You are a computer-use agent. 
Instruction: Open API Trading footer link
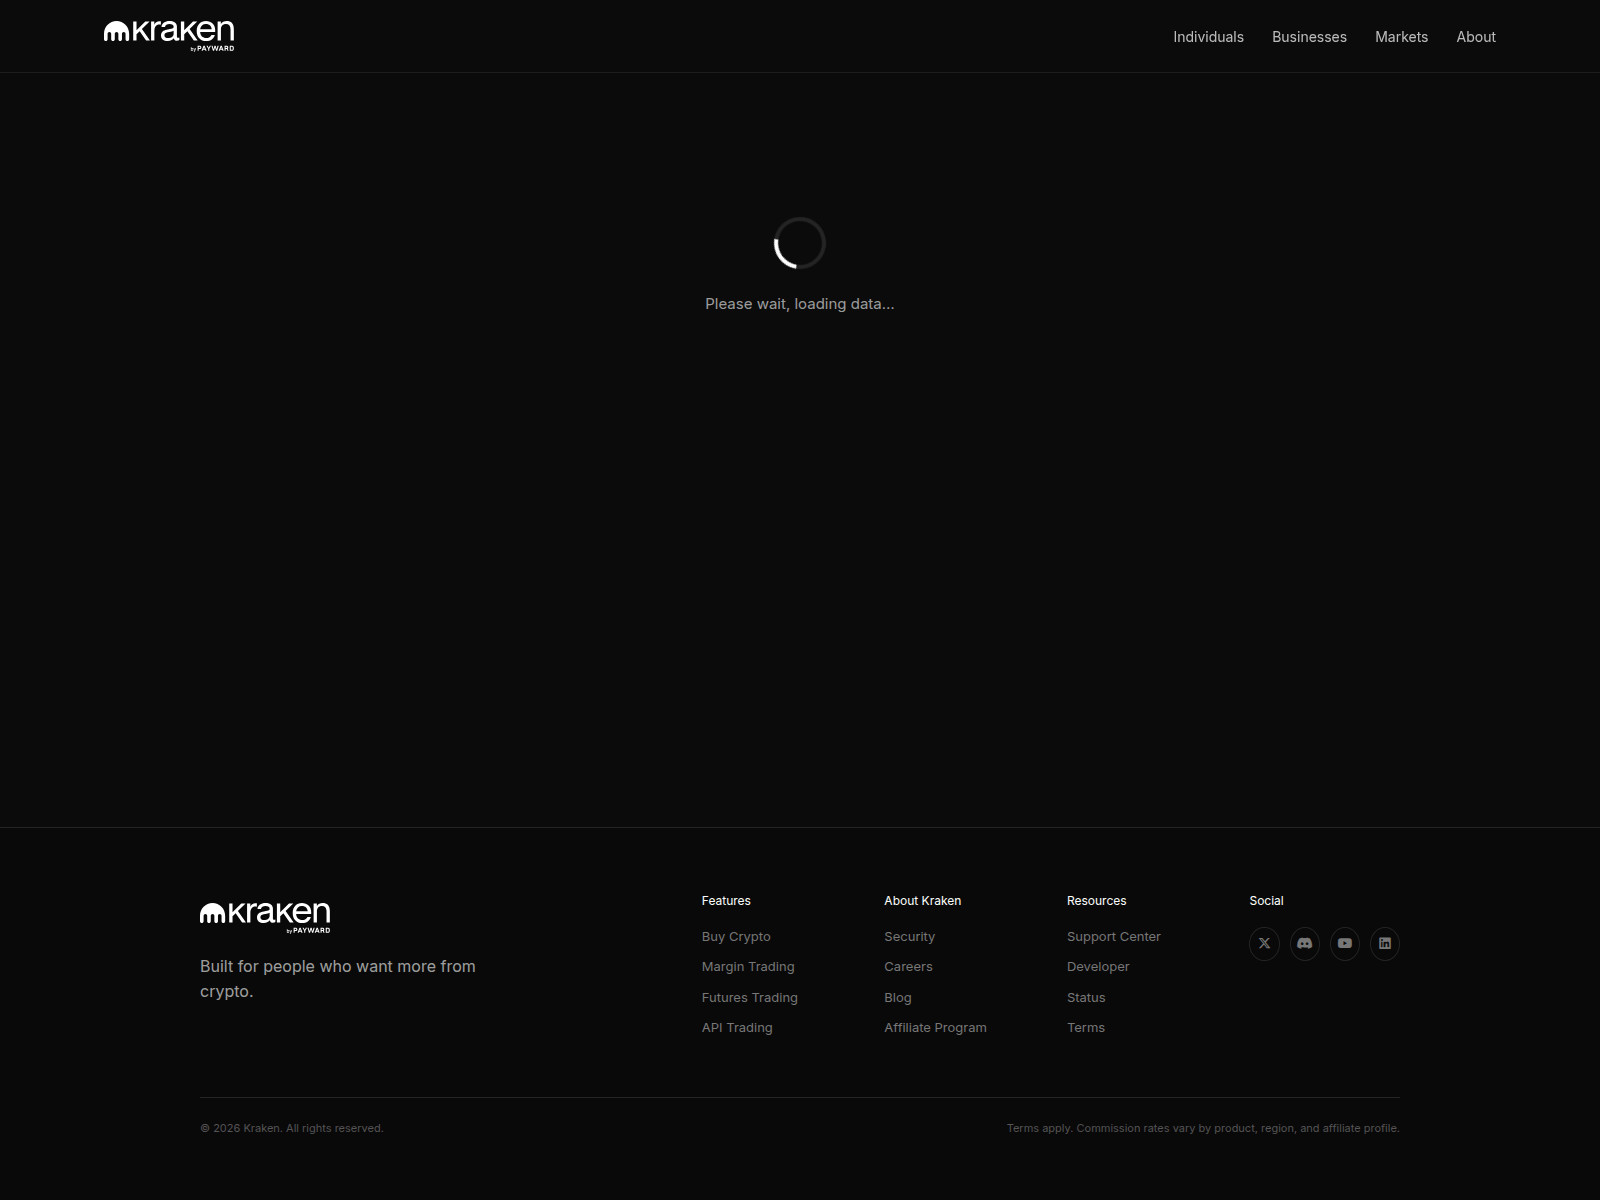point(737,1028)
